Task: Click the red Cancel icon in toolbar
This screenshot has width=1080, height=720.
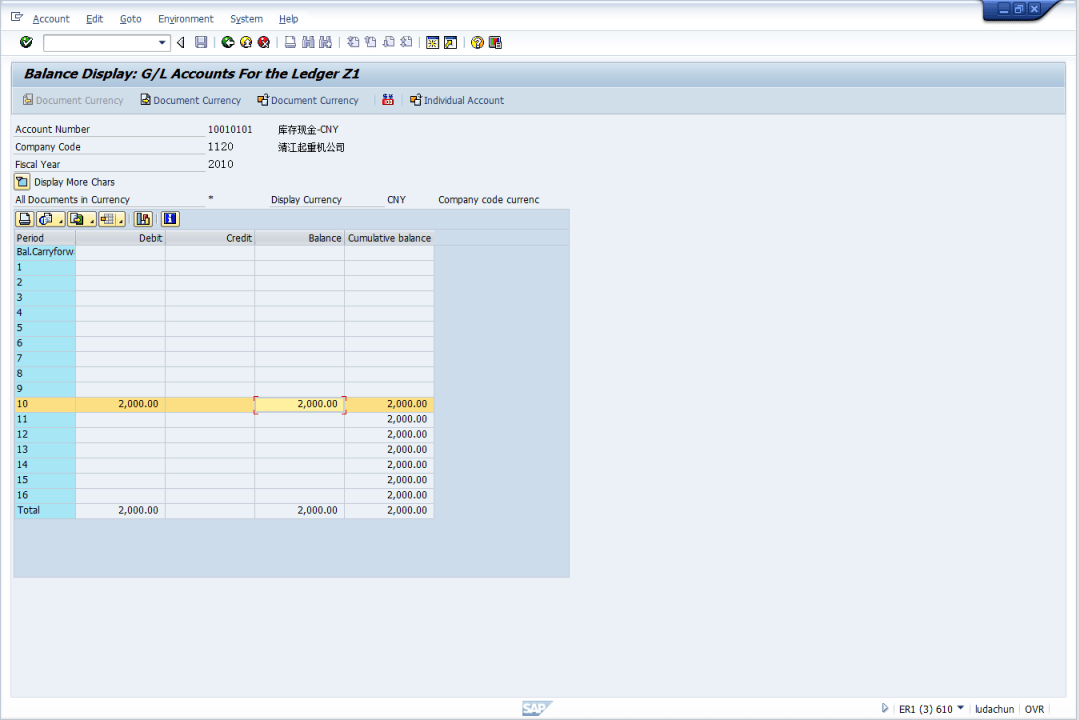Action: tap(264, 42)
